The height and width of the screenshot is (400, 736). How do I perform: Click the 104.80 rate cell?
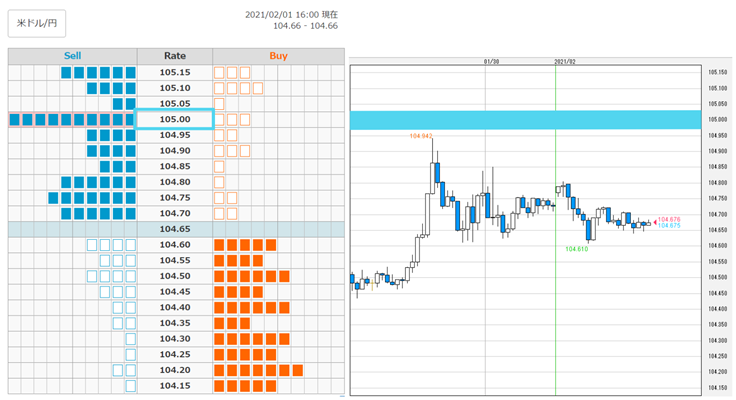coord(175,182)
